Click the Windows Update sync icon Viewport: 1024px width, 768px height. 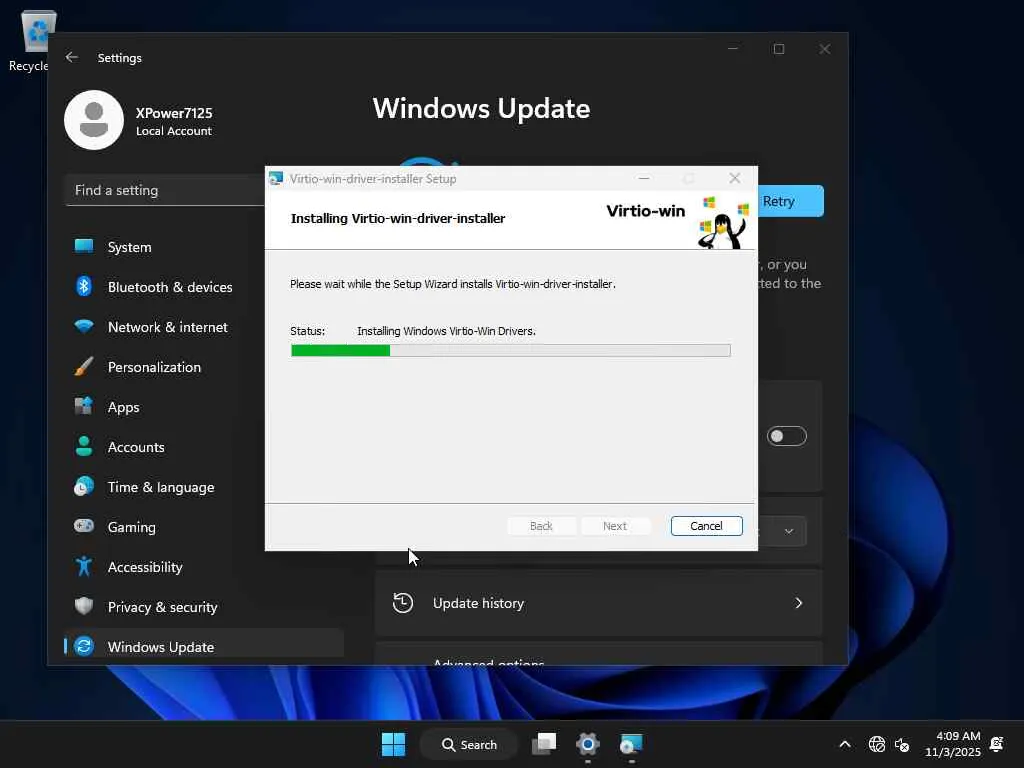tap(84, 647)
